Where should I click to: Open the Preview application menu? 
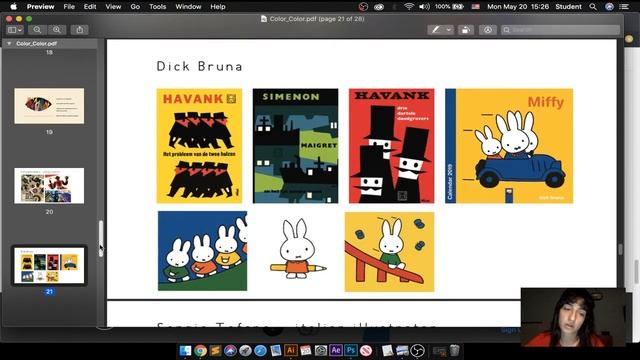[40, 7]
